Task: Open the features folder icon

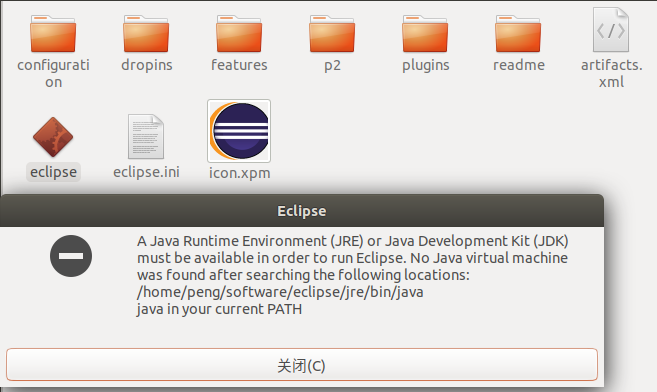Action: pyautogui.click(x=239, y=34)
